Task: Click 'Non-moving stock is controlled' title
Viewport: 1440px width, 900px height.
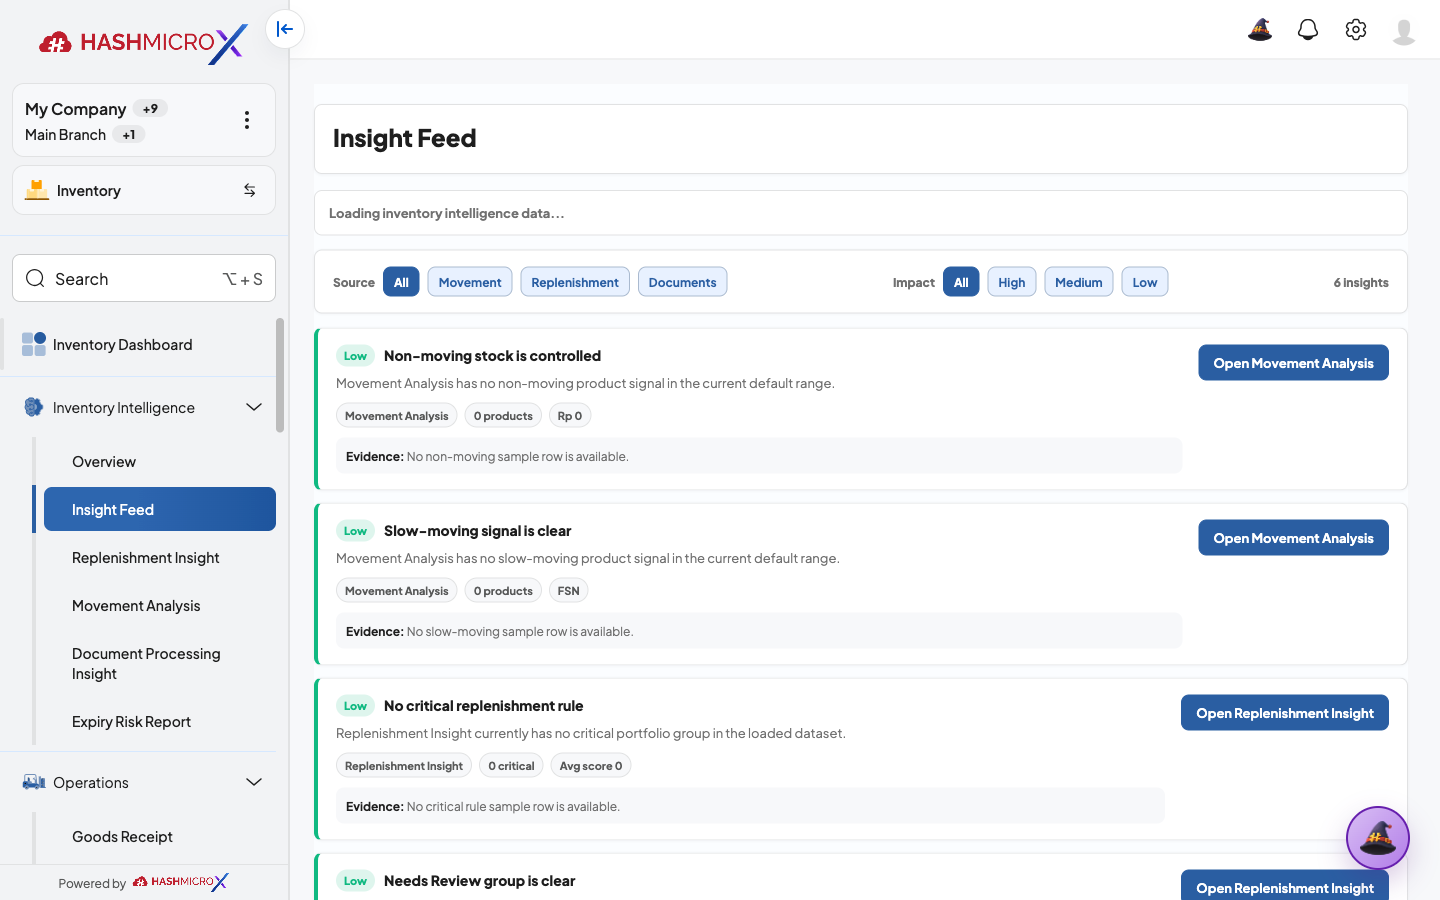Action: coord(492,356)
